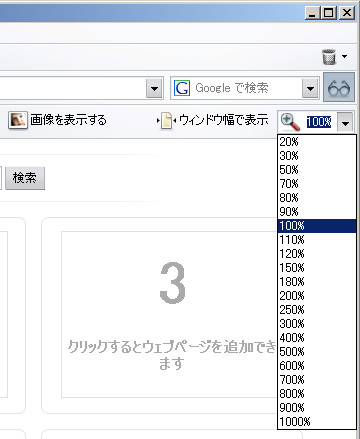Image resolution: width=360 pixels, height=439 pixels.
Task: Select 900% zoom level
Action: tap(317, 408)
